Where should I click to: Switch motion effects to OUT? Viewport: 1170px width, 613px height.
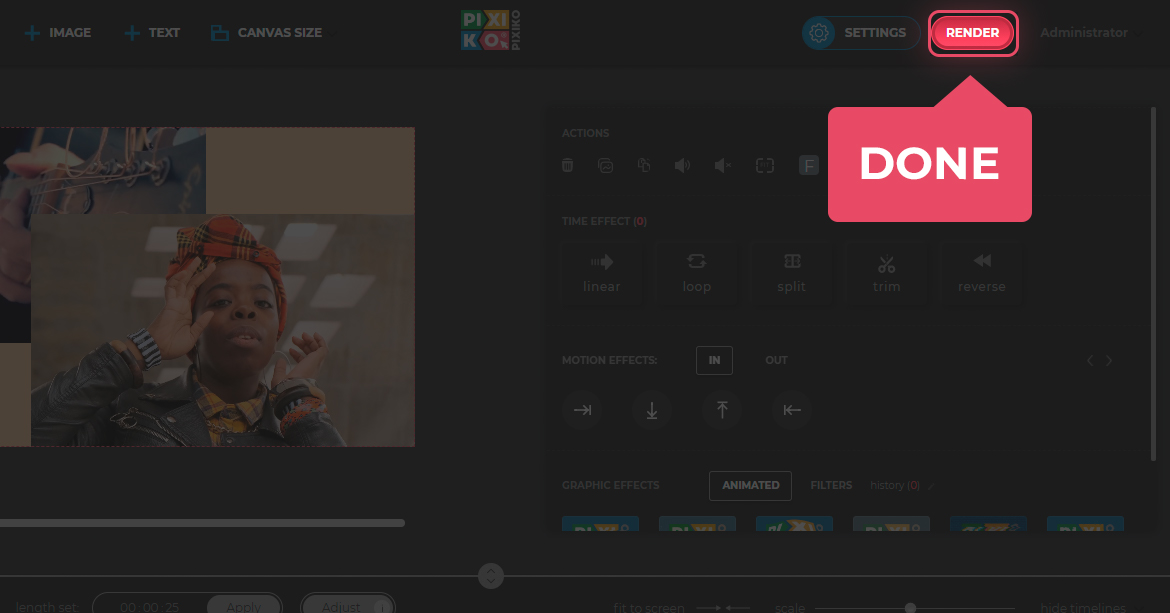(776, 360)
